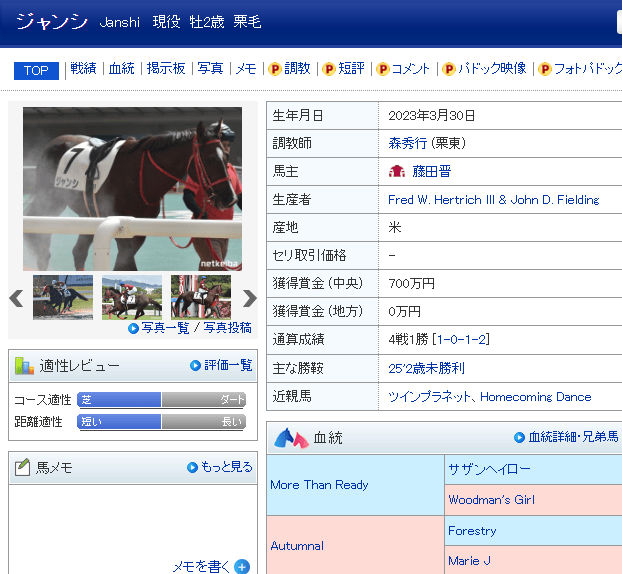Click the arrow icon before 写真一覧
This screenshot has width=622, height=574.
[134, 328]
